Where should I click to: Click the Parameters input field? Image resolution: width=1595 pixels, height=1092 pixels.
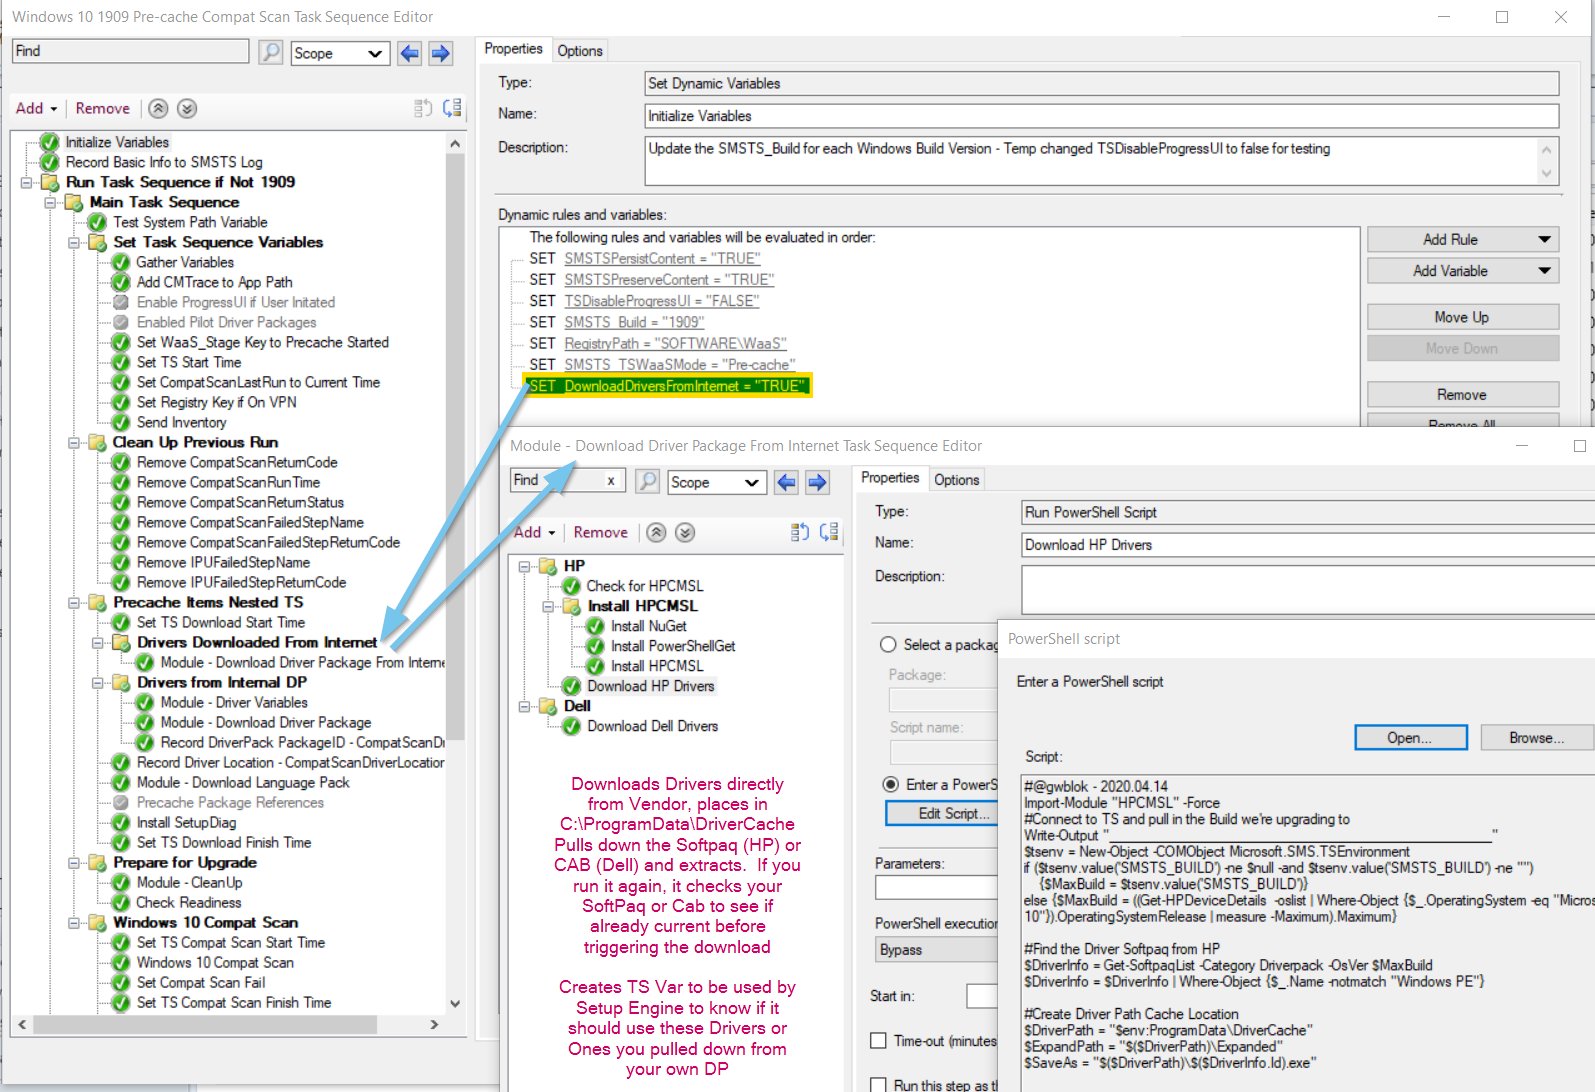click(x=936, y=887)
